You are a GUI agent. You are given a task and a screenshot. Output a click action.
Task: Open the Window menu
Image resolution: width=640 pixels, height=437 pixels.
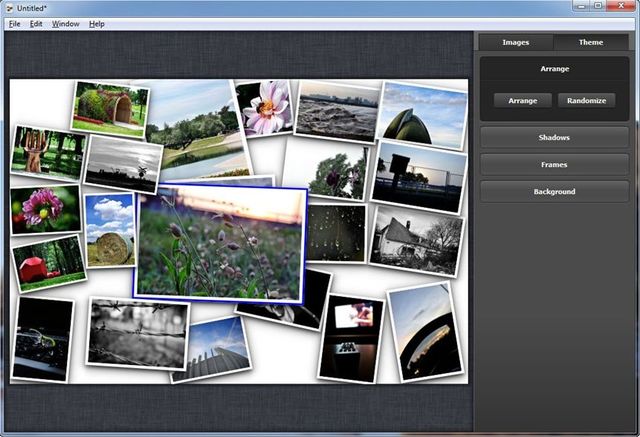click(65, 24)
